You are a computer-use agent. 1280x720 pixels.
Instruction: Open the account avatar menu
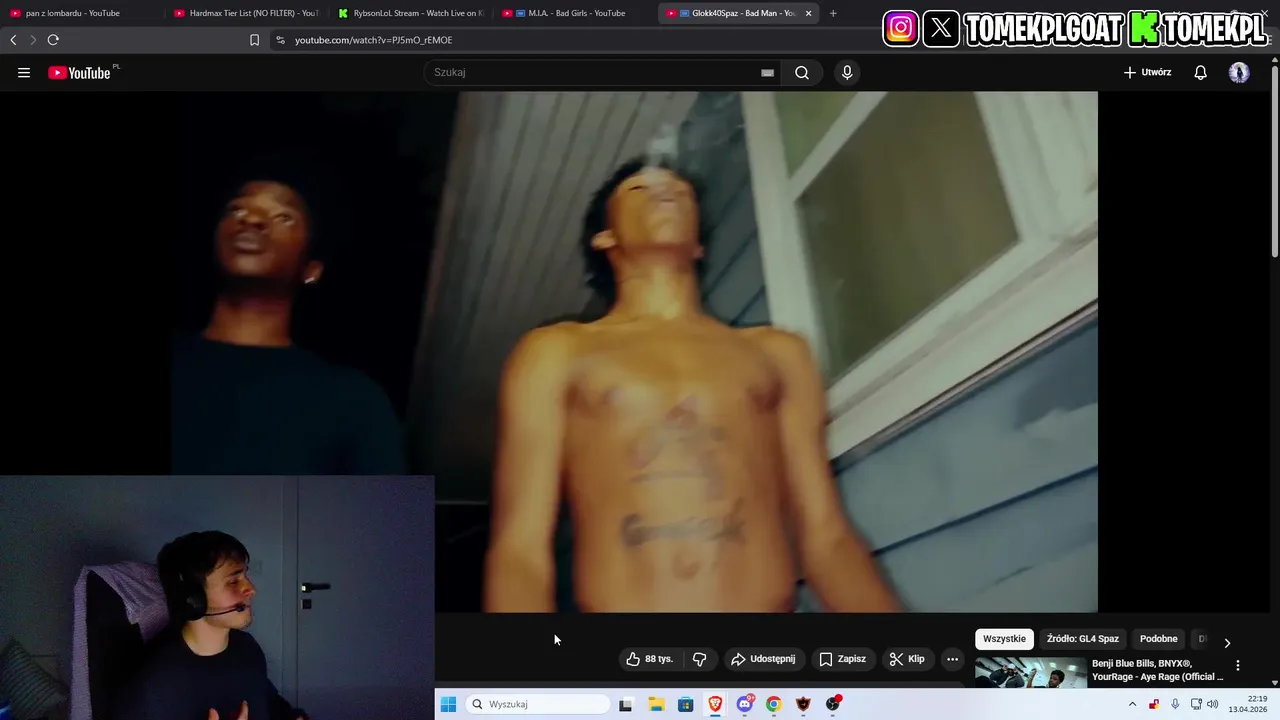[x=1239, y=72]
